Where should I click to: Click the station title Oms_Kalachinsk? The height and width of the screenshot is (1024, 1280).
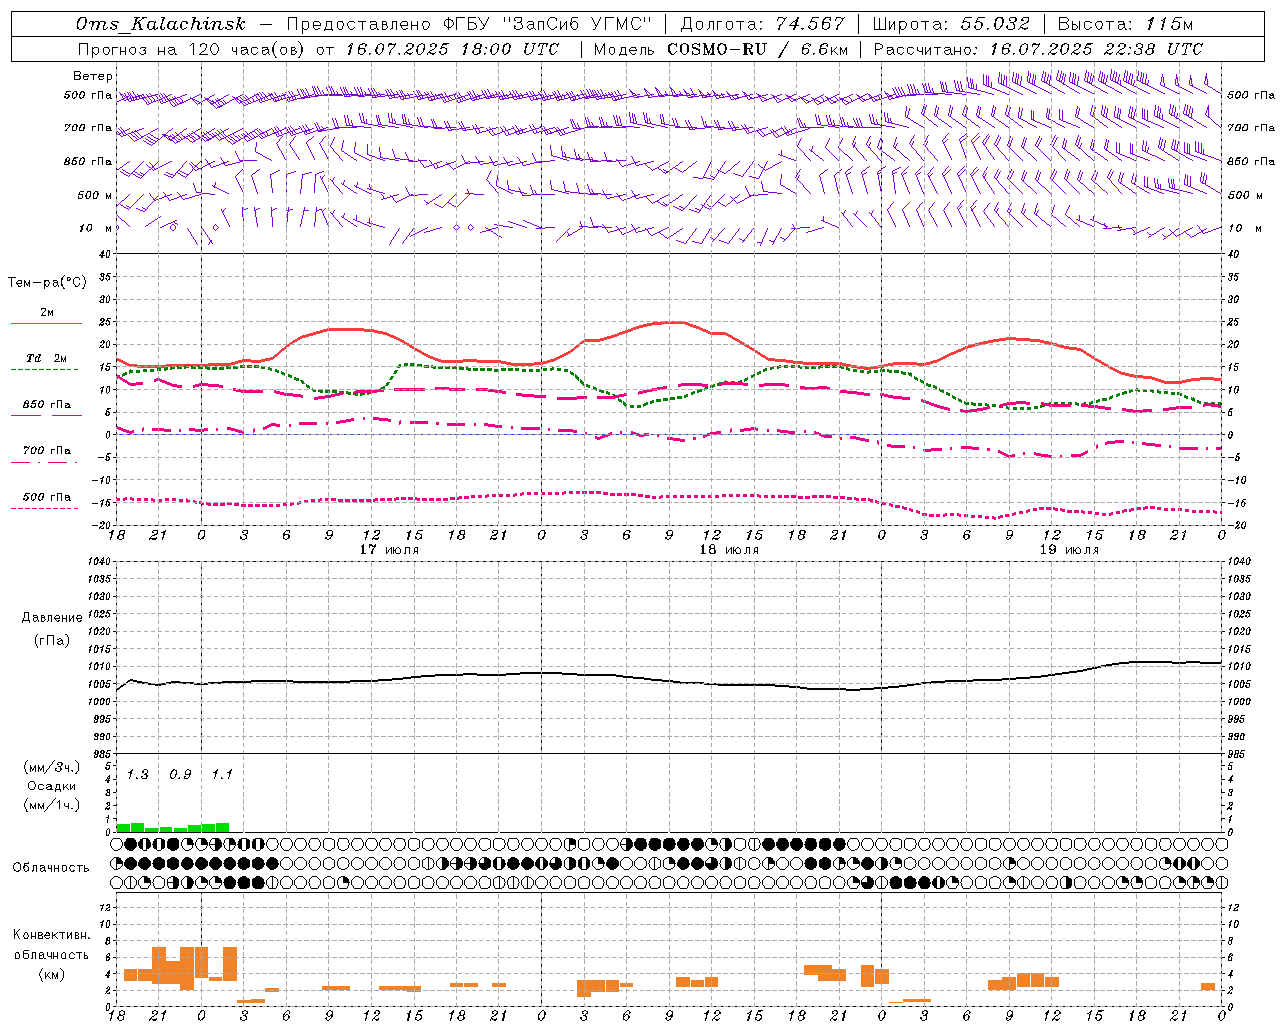pos(161,24)
